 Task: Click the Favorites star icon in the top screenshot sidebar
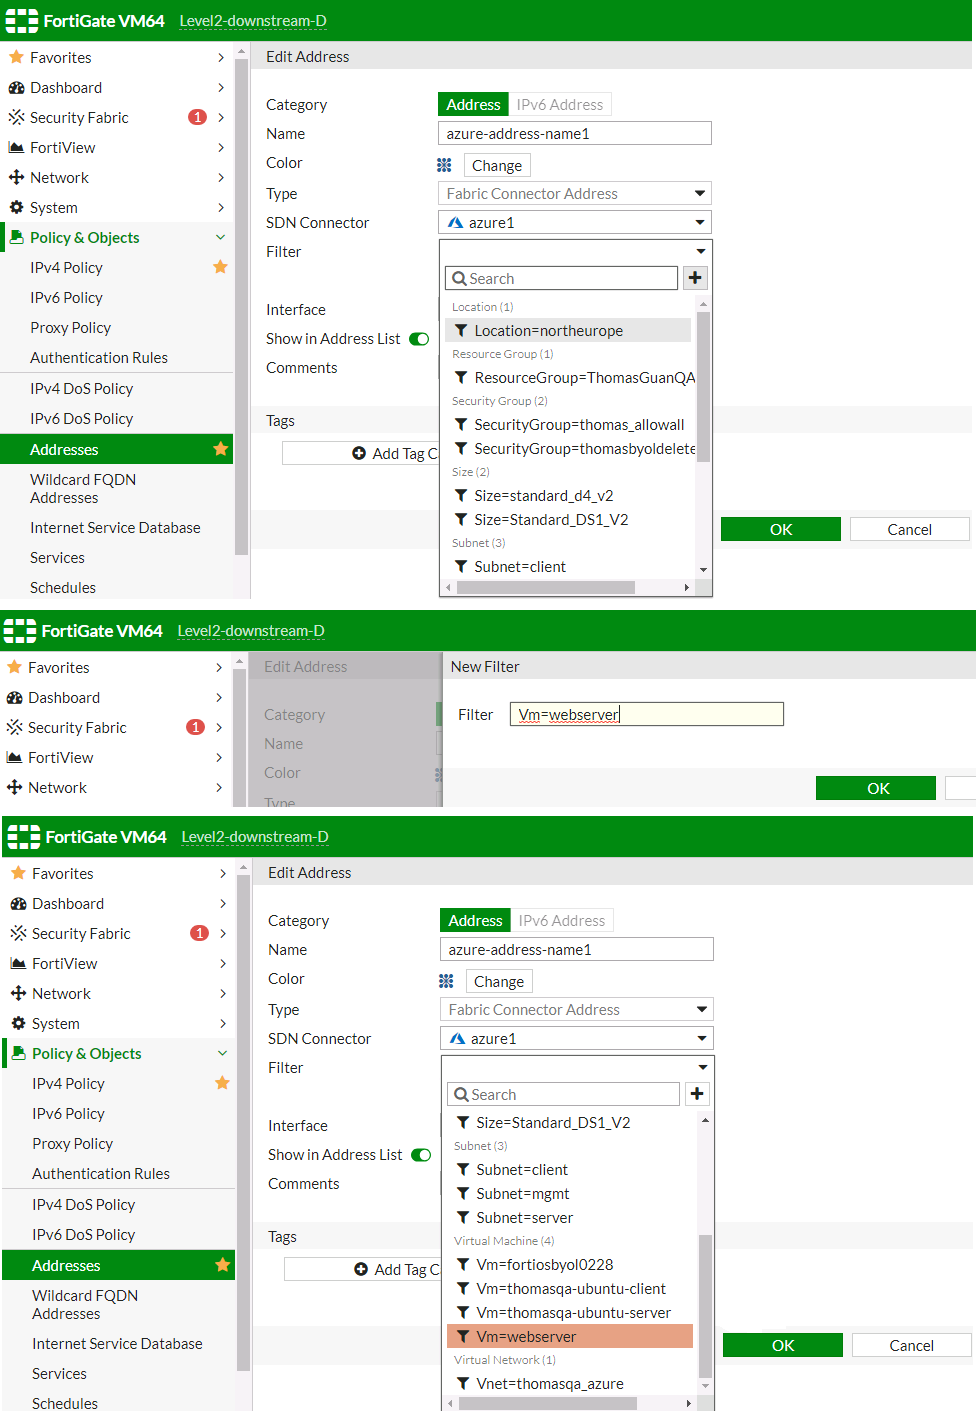point(16,57)
